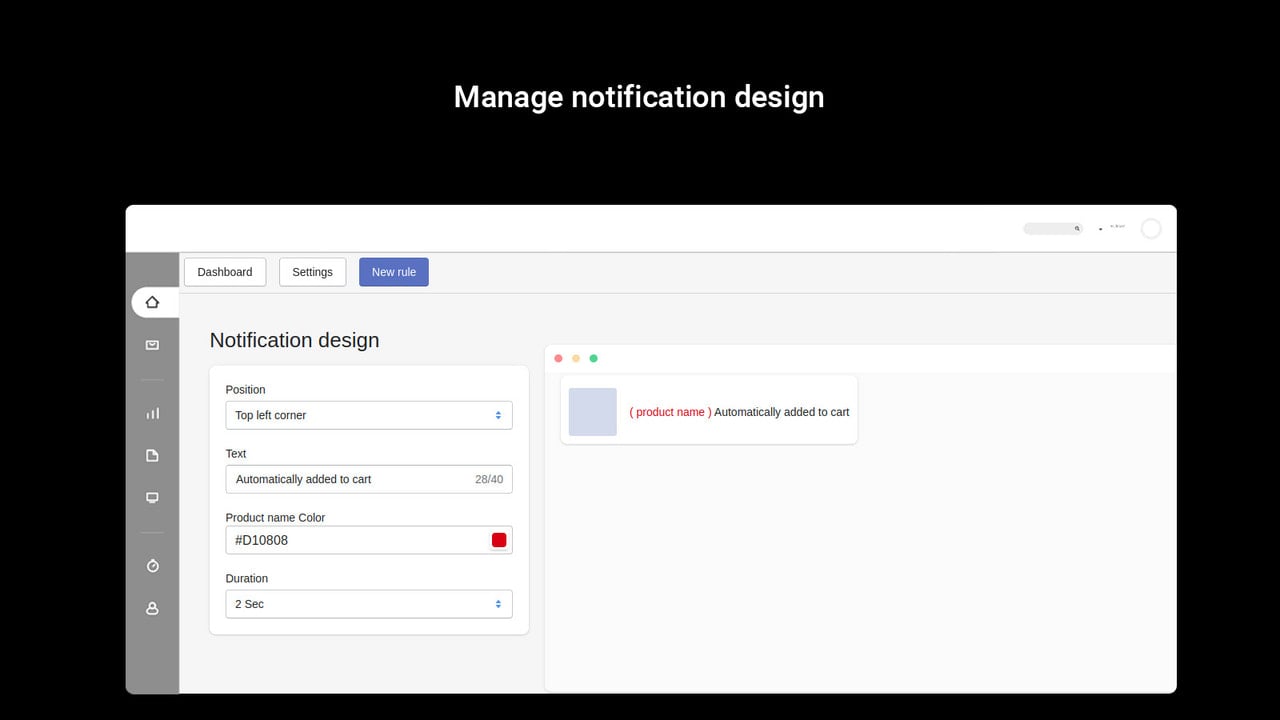Open the timer clock sidebar icon

click(152, 566)
